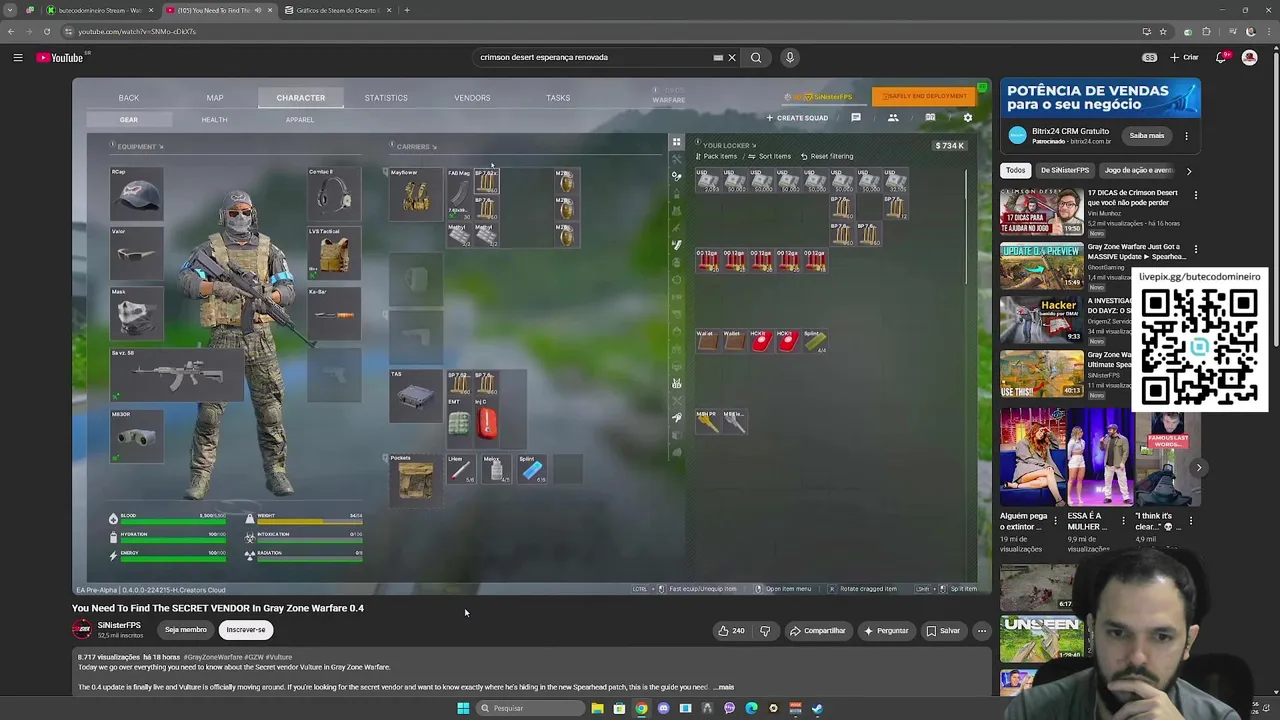Click Sort items in locker
This screenshot has height=720, width=1280.
[x=769, y=156]
